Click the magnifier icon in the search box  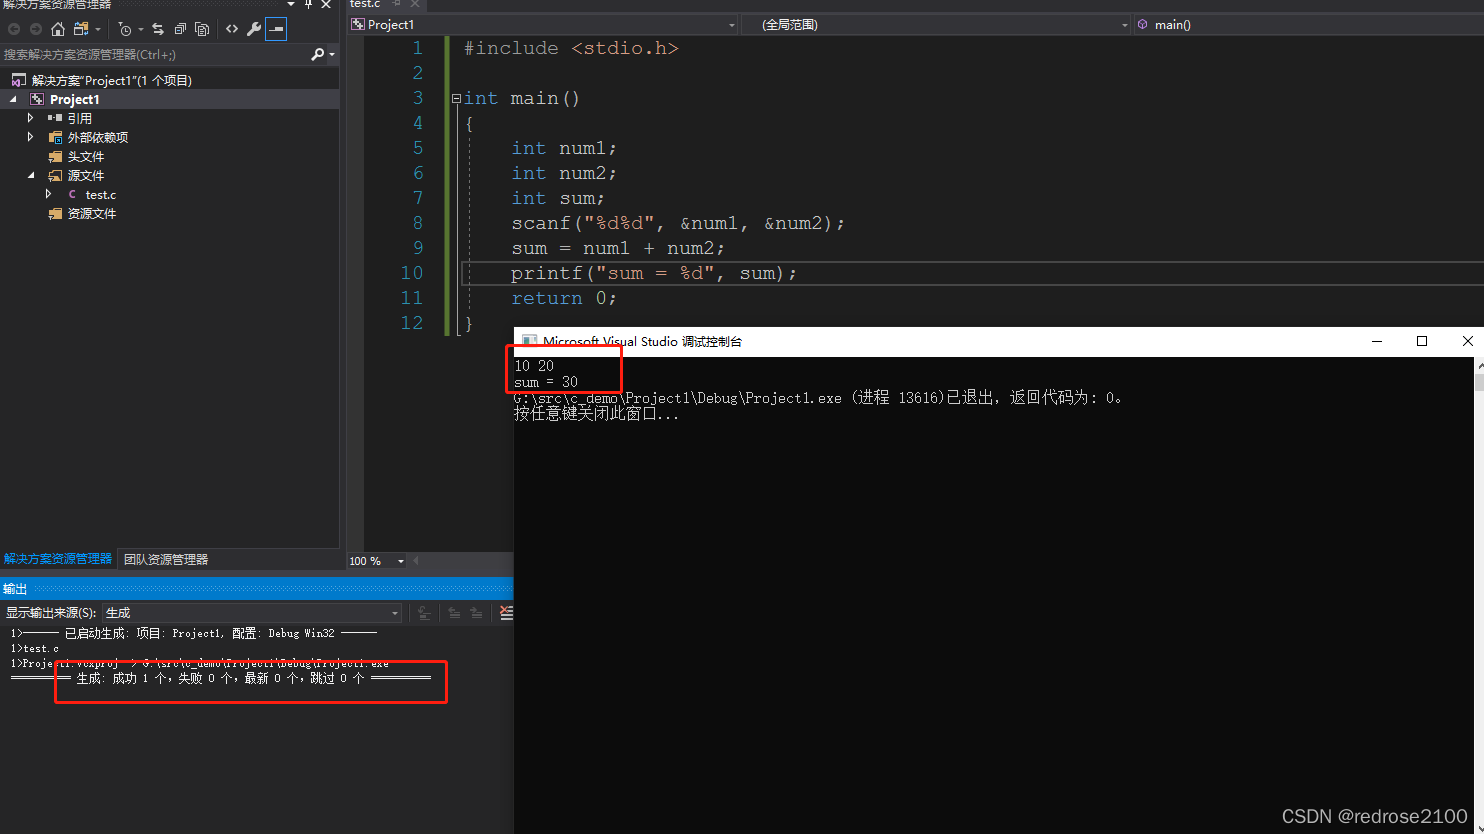[318, 54]
